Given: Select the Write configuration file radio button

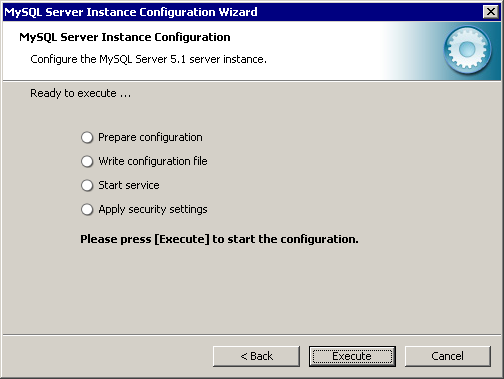Looking at the screenshot, I should coord(87,161).
